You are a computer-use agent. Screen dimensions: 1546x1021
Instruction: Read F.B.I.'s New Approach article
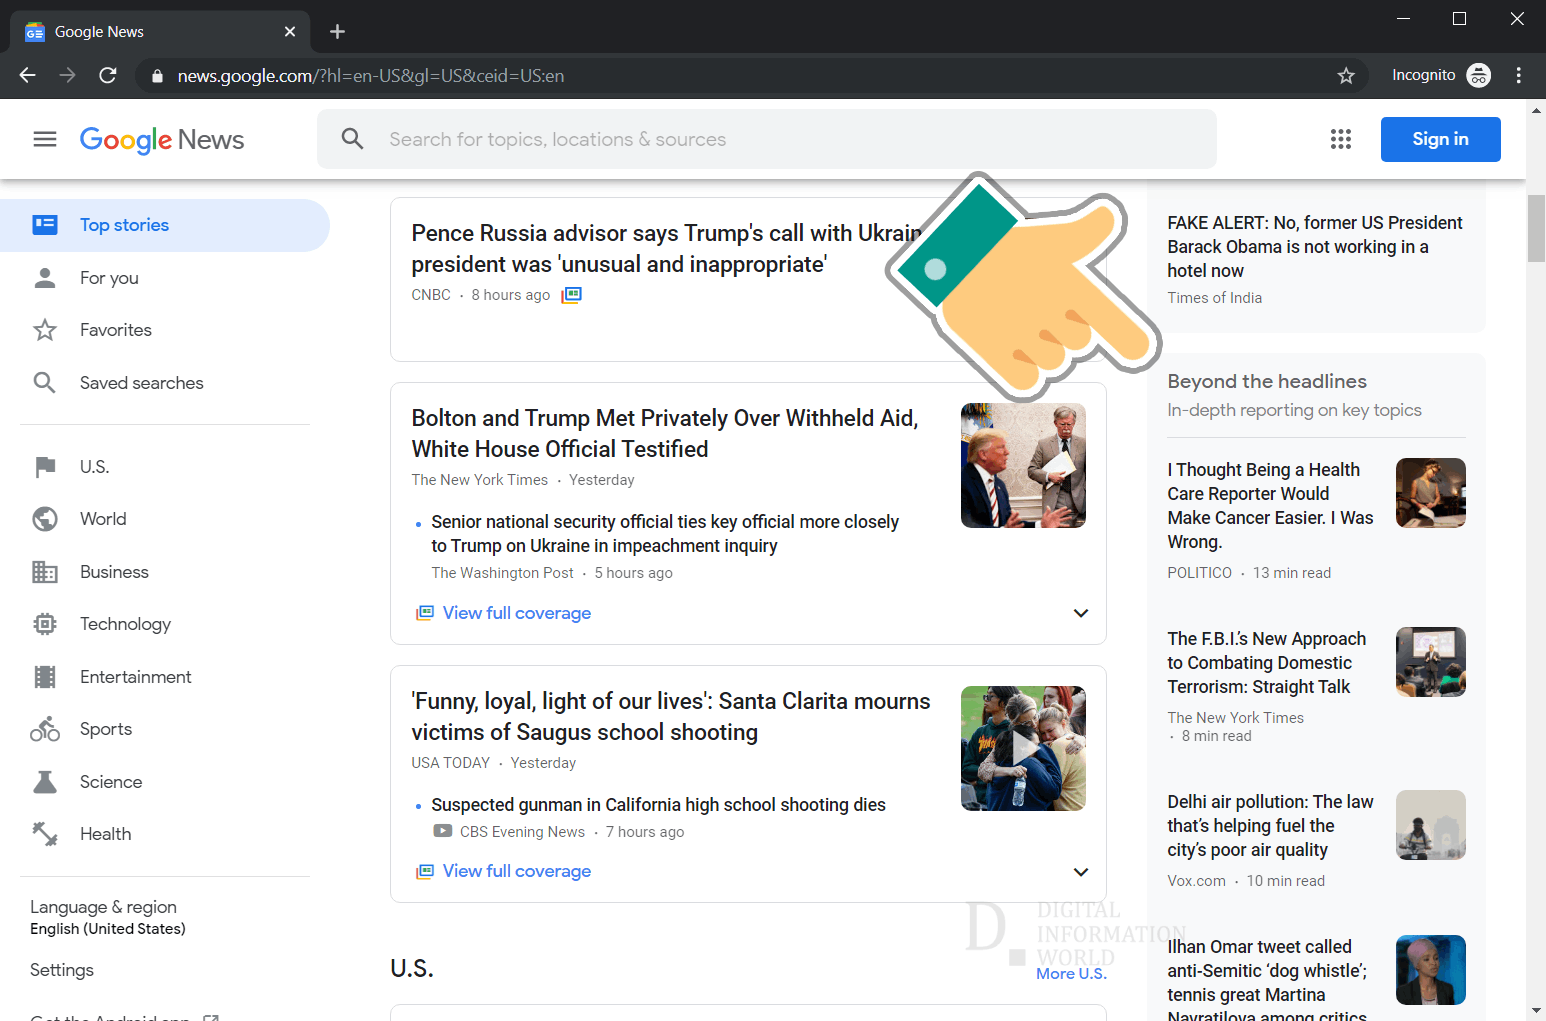coord(1266,663)
